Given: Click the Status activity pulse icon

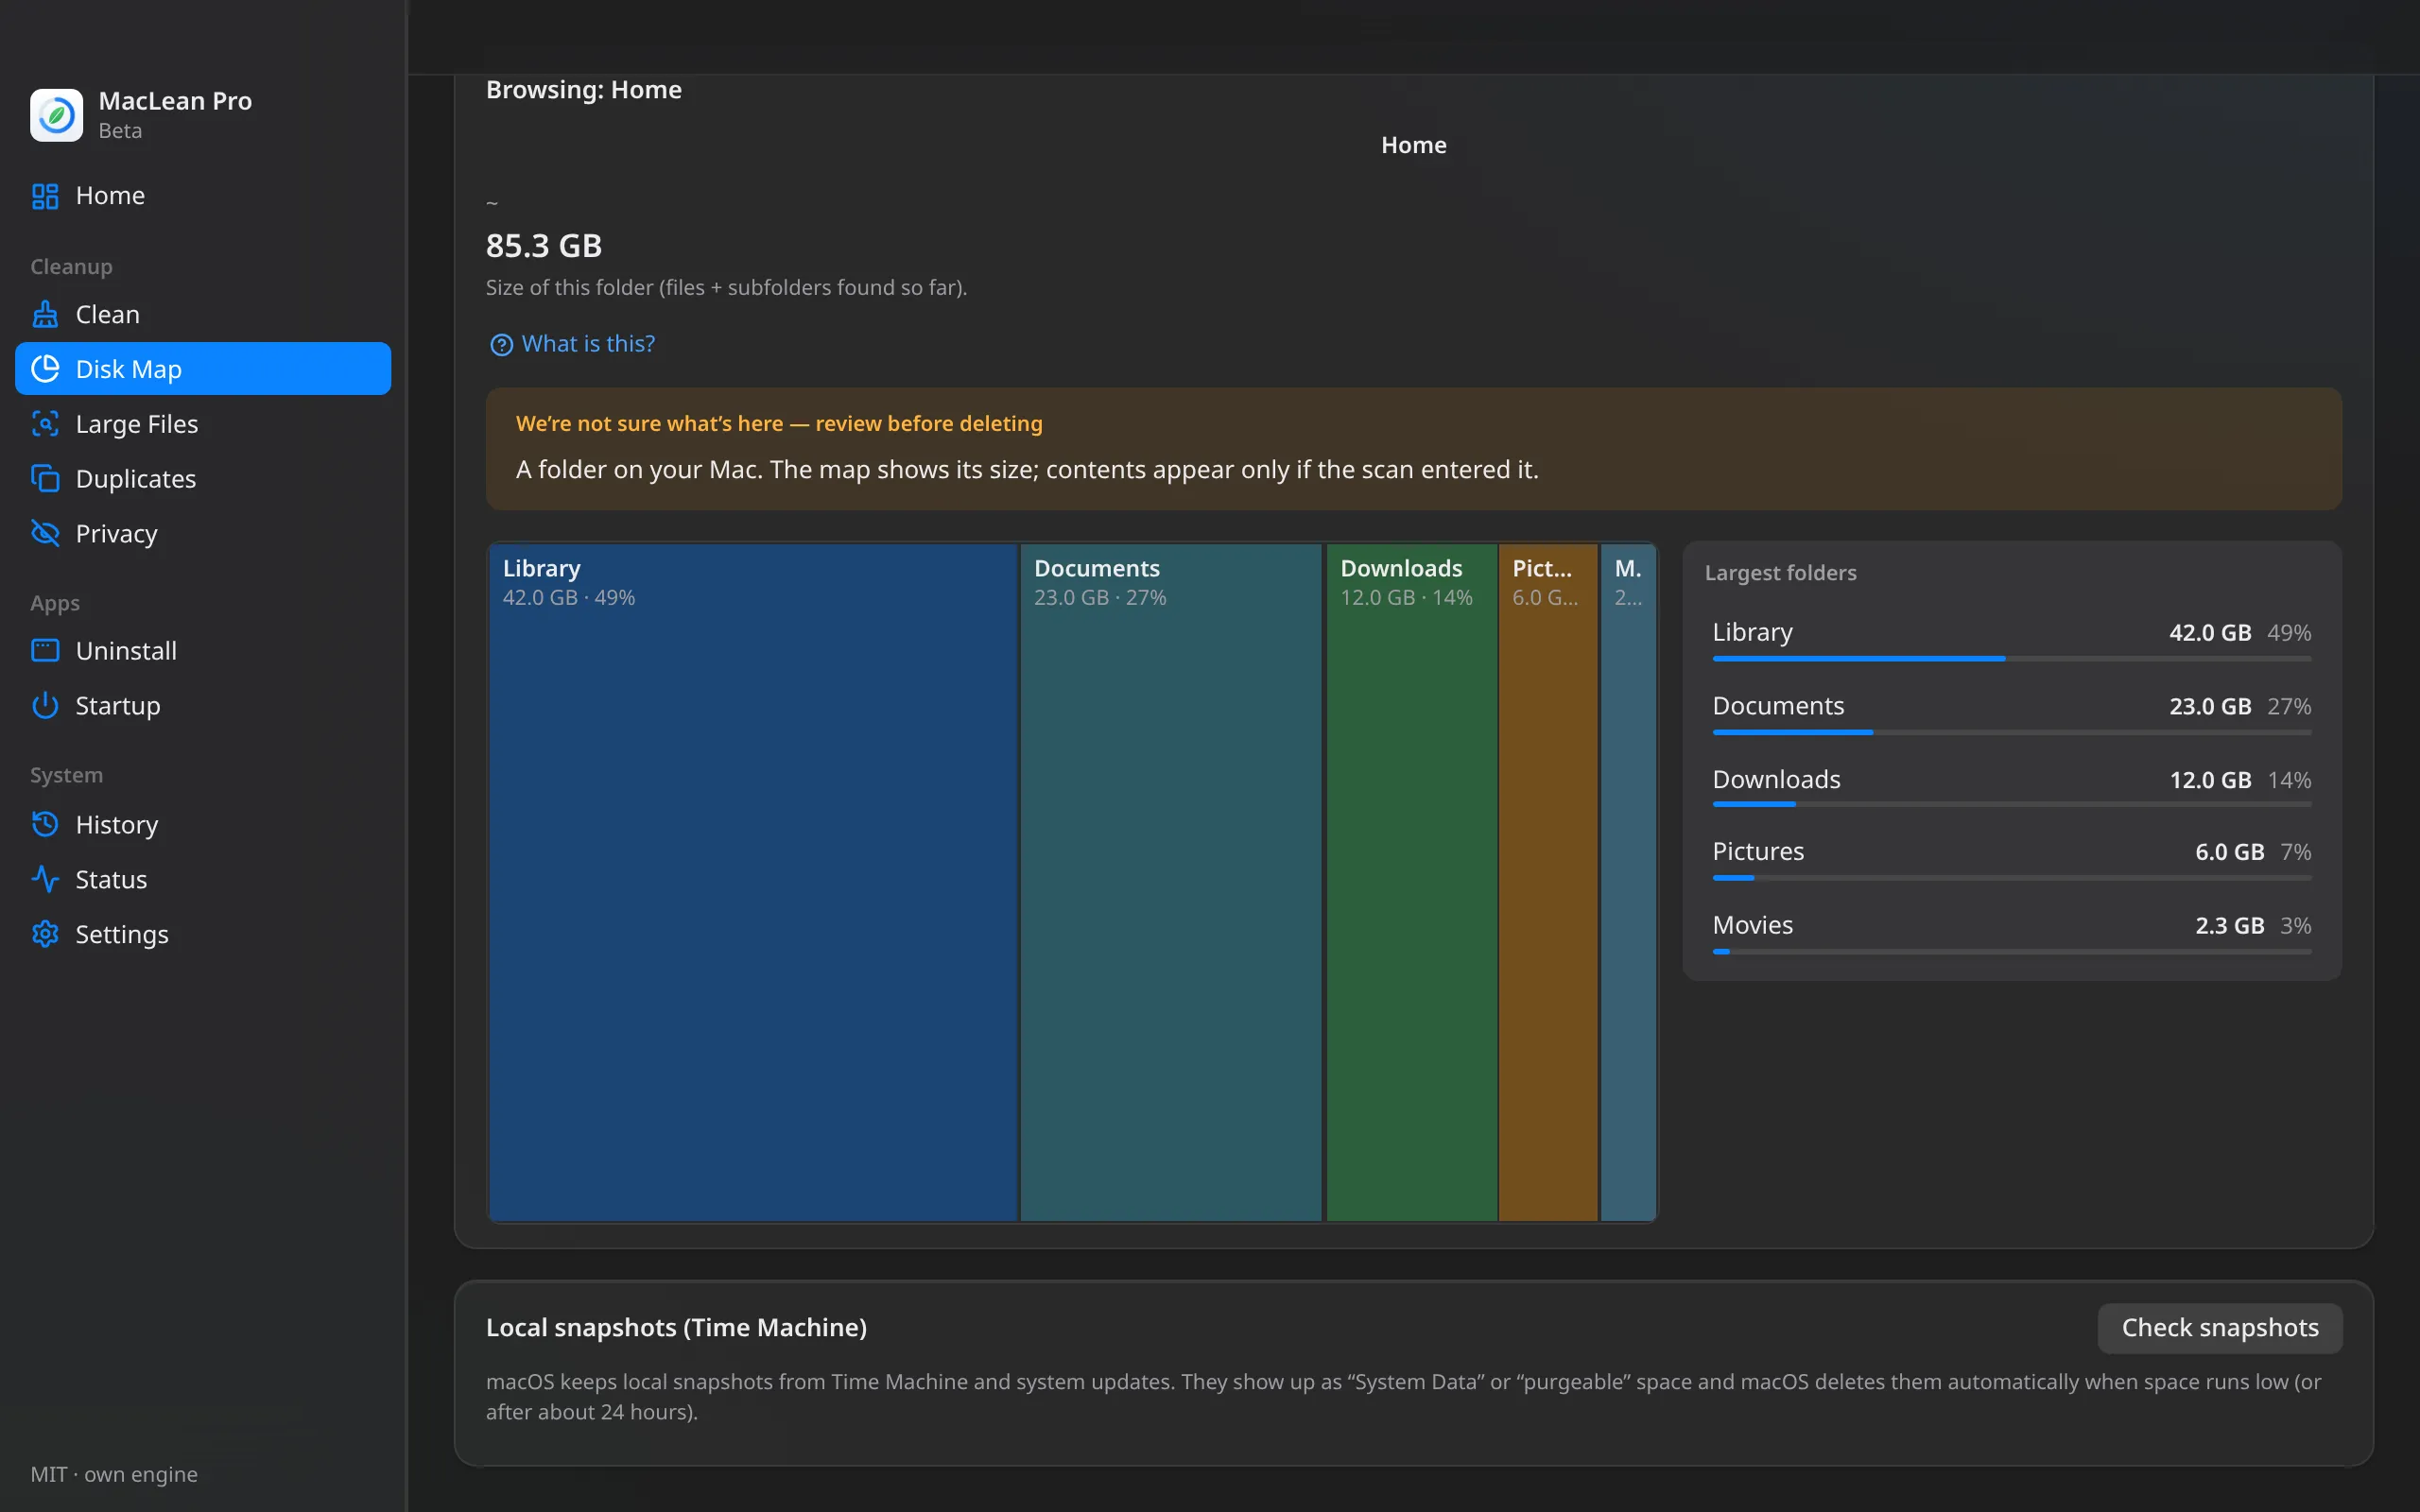Looking at the screenshot, I should [x=45, y=880].
